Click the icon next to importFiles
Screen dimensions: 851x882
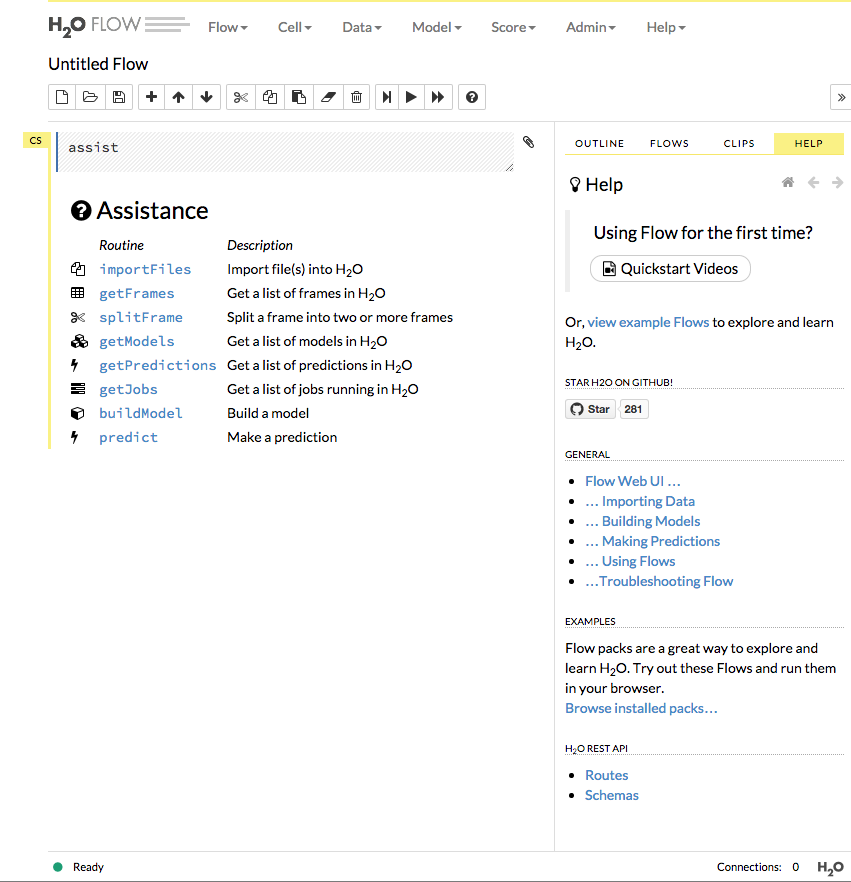pyautogui.click(x=78, y=269)
